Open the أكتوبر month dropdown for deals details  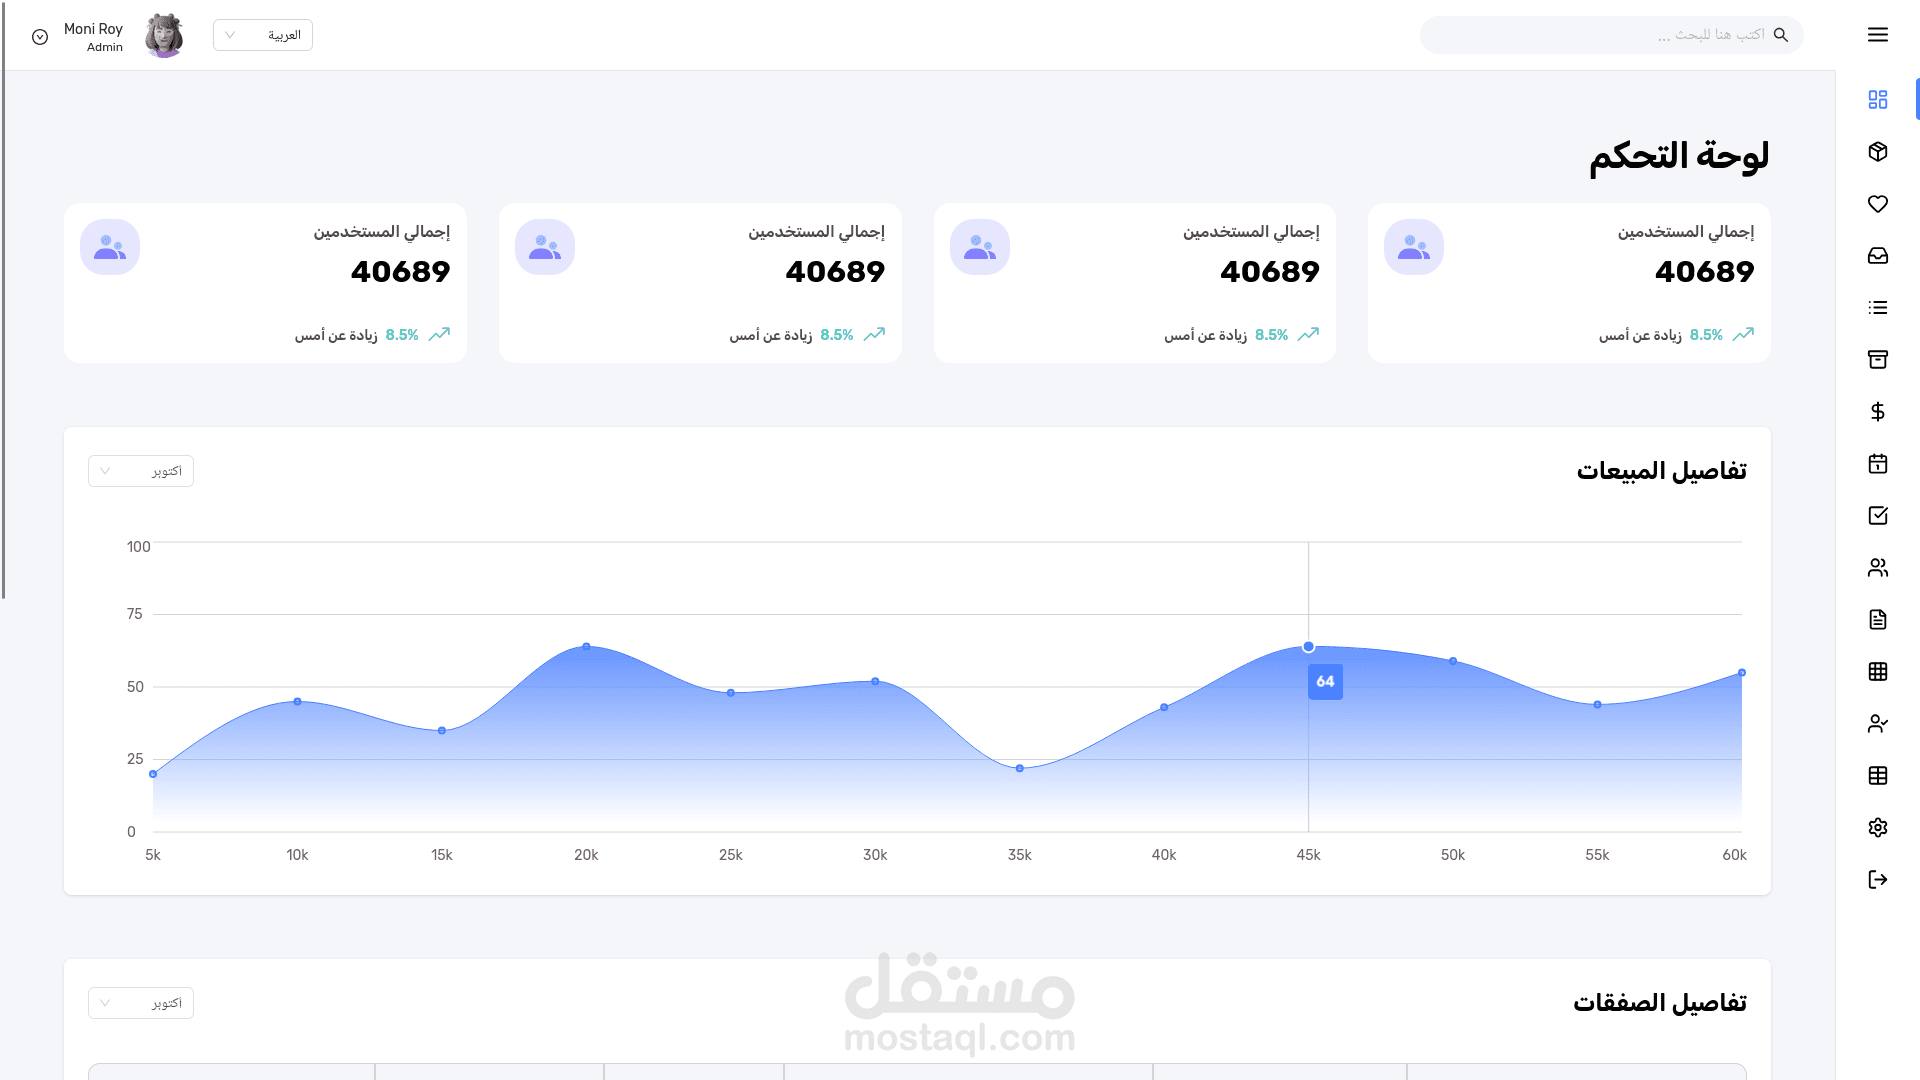pyautogui.click(x=141, y=1003)
